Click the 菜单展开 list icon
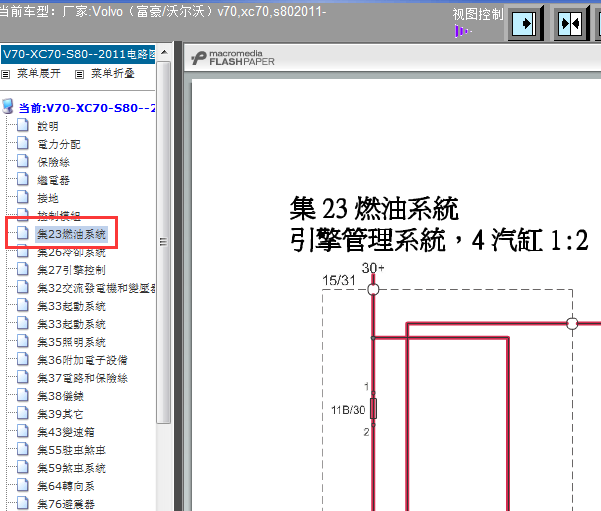The image size is (601, 511). 5,74
